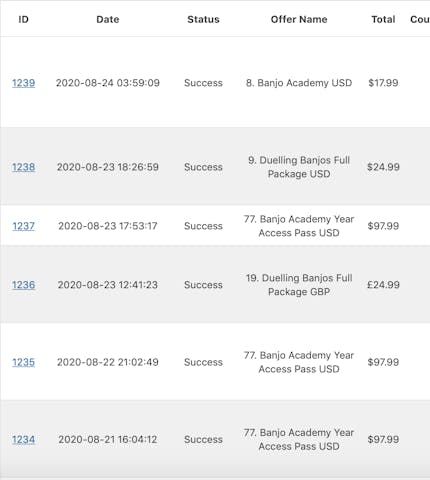Open order ID 1239 link
Image resolution: width=430 pixels, height=480 pixels.
coord(23,83)
